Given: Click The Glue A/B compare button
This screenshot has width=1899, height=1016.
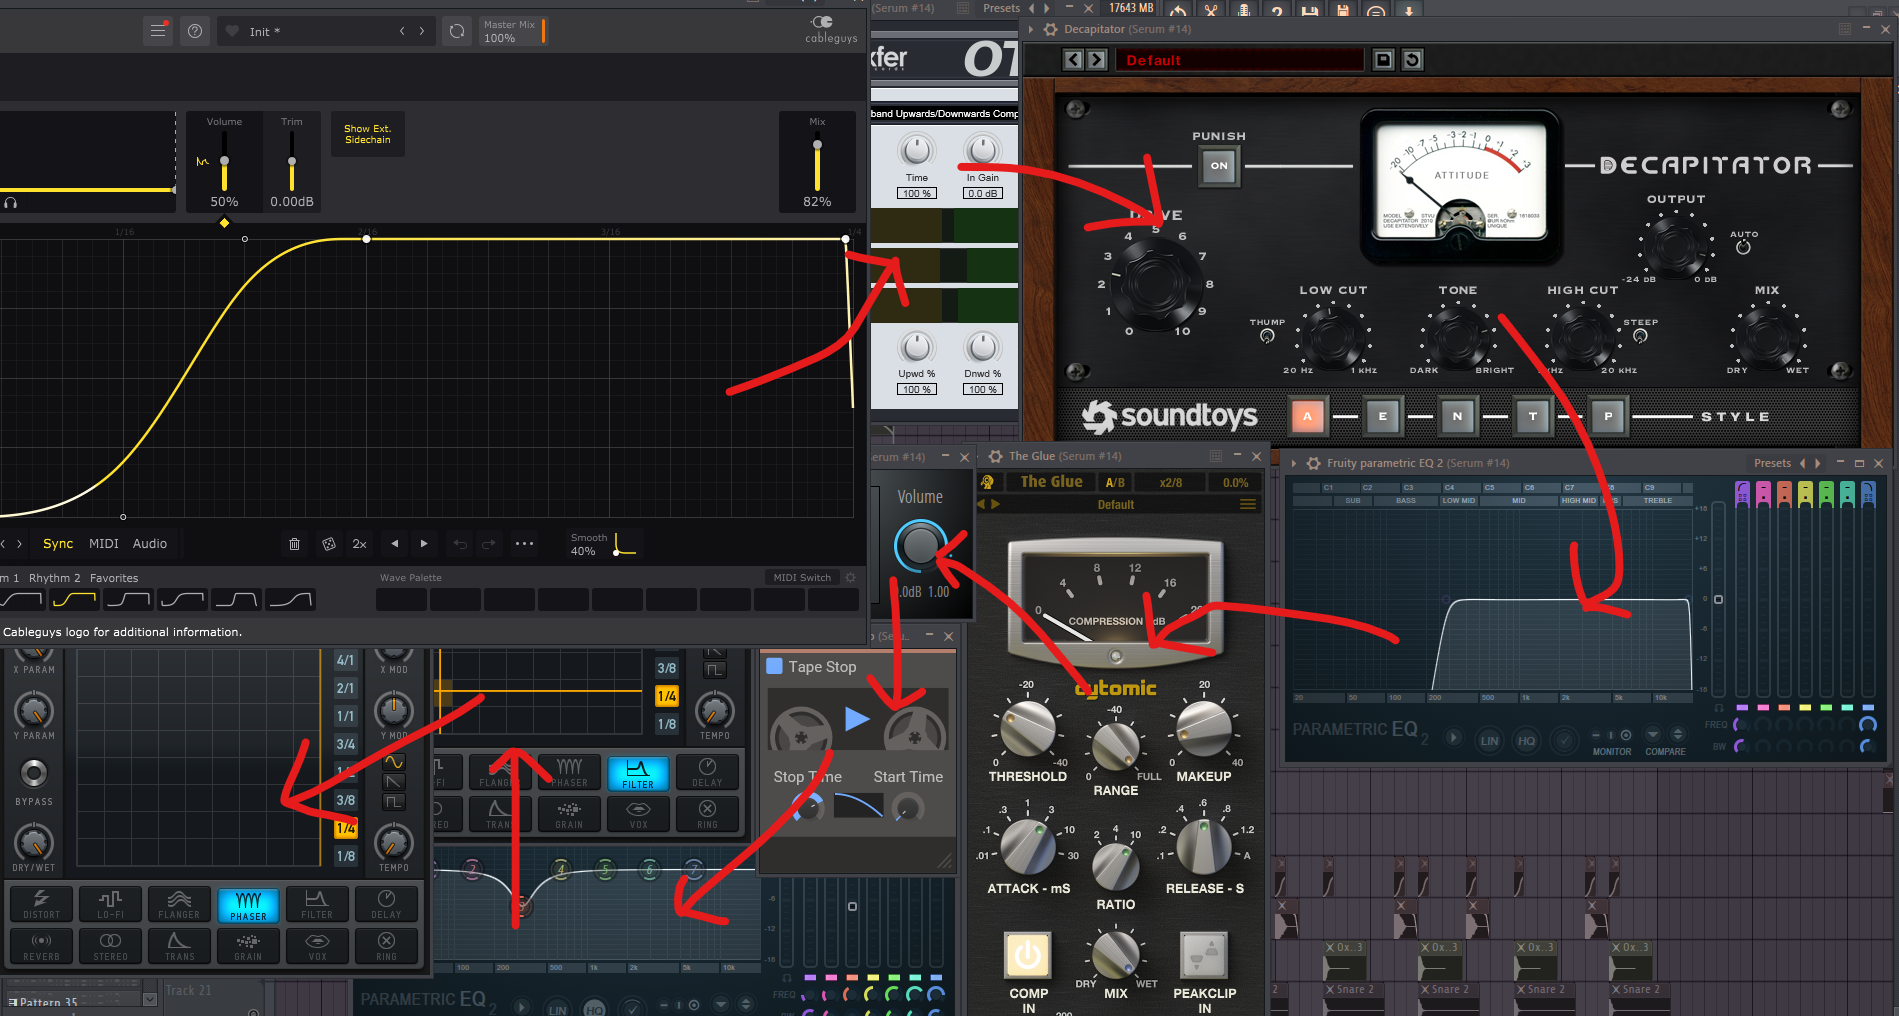Looking at the screenshot, I should 1115,482.
